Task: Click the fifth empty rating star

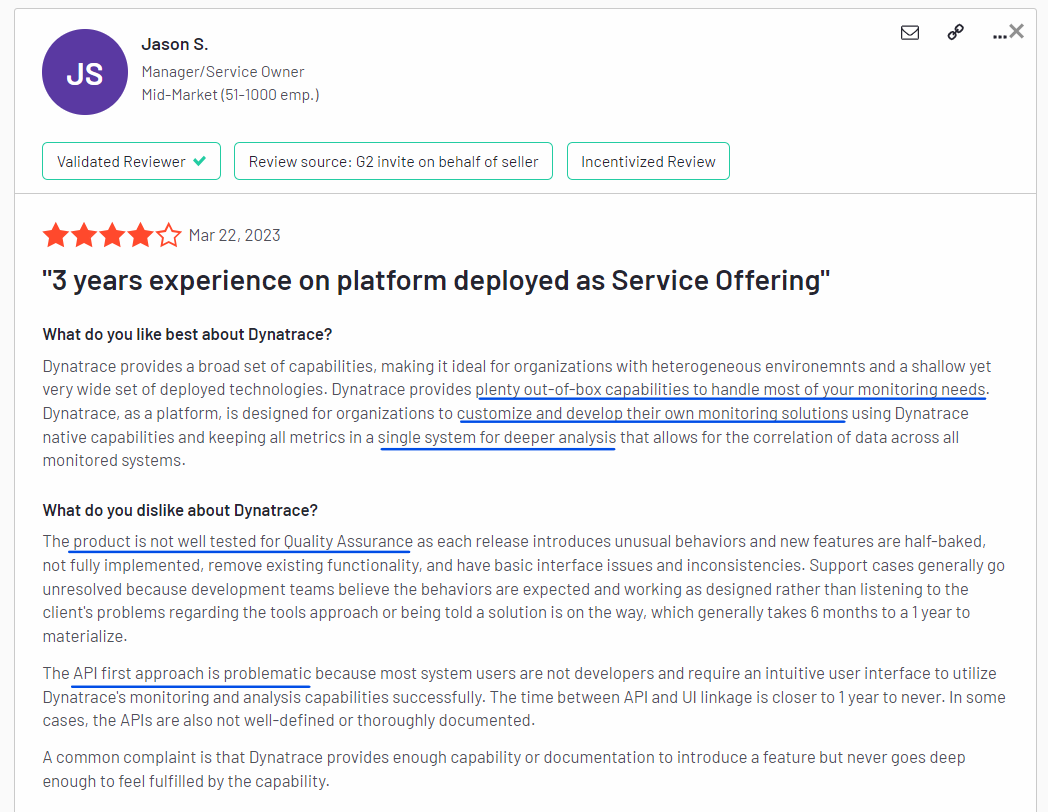Action: click(169, 235)
